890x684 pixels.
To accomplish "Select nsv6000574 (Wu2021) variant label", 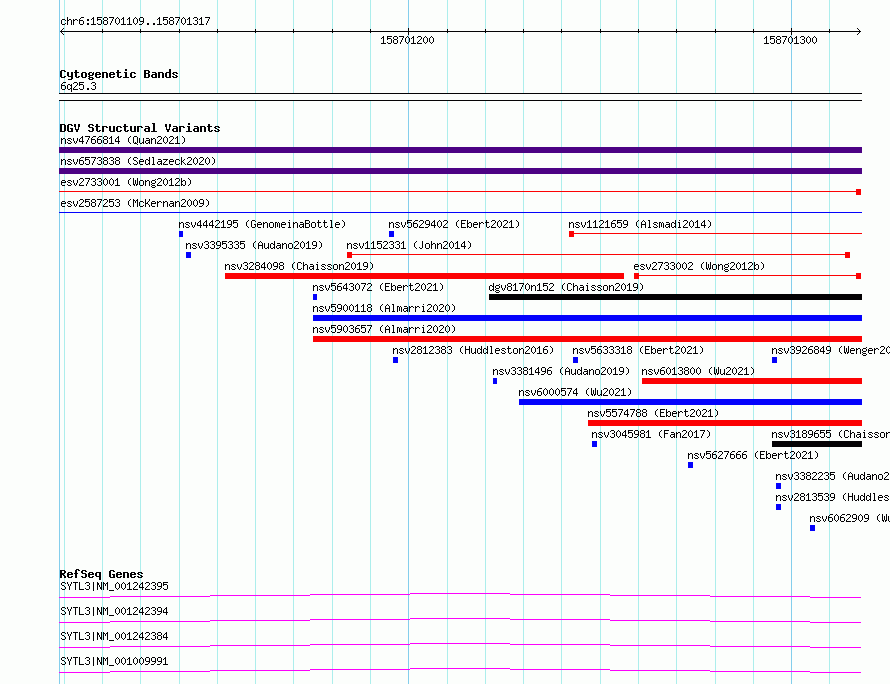I will [x=575, y=392].
